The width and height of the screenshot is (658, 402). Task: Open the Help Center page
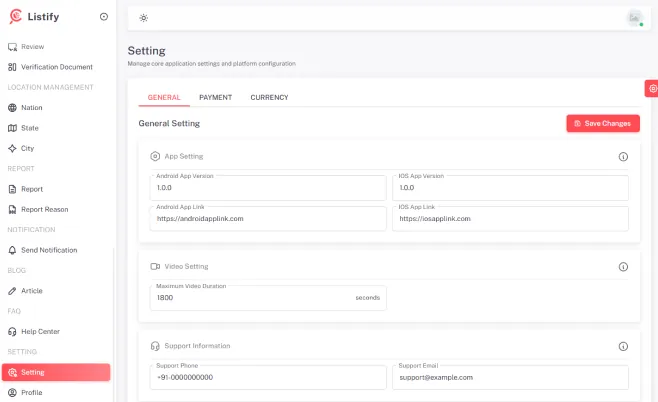pos(56,332)
